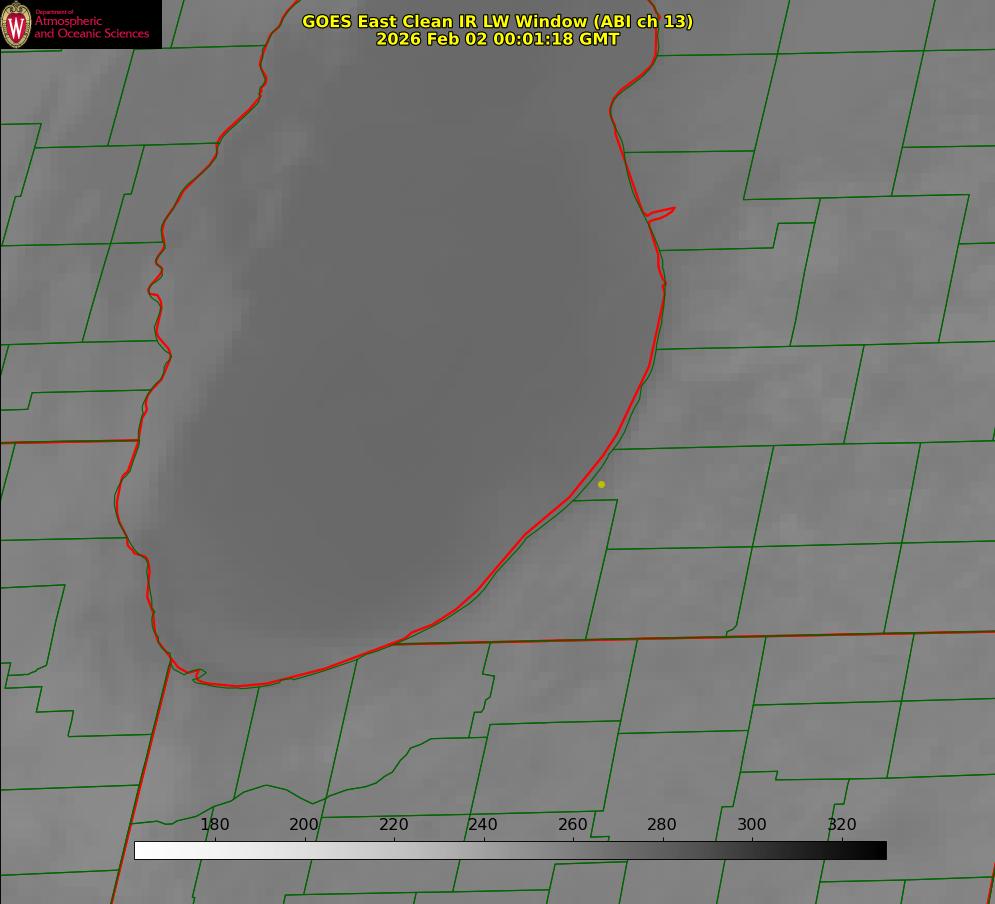
Task: Click the UW crest logo
Action: pos(17,24)
